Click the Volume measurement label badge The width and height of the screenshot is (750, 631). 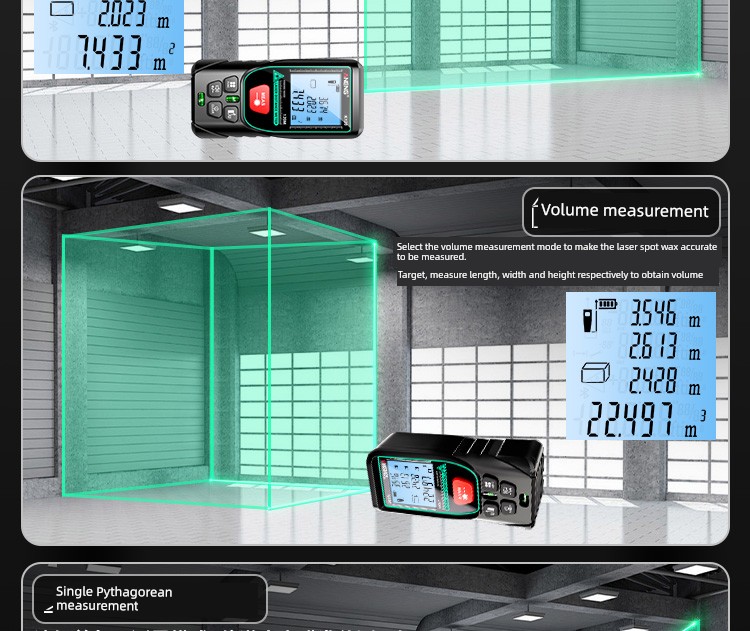pos(621,211)
